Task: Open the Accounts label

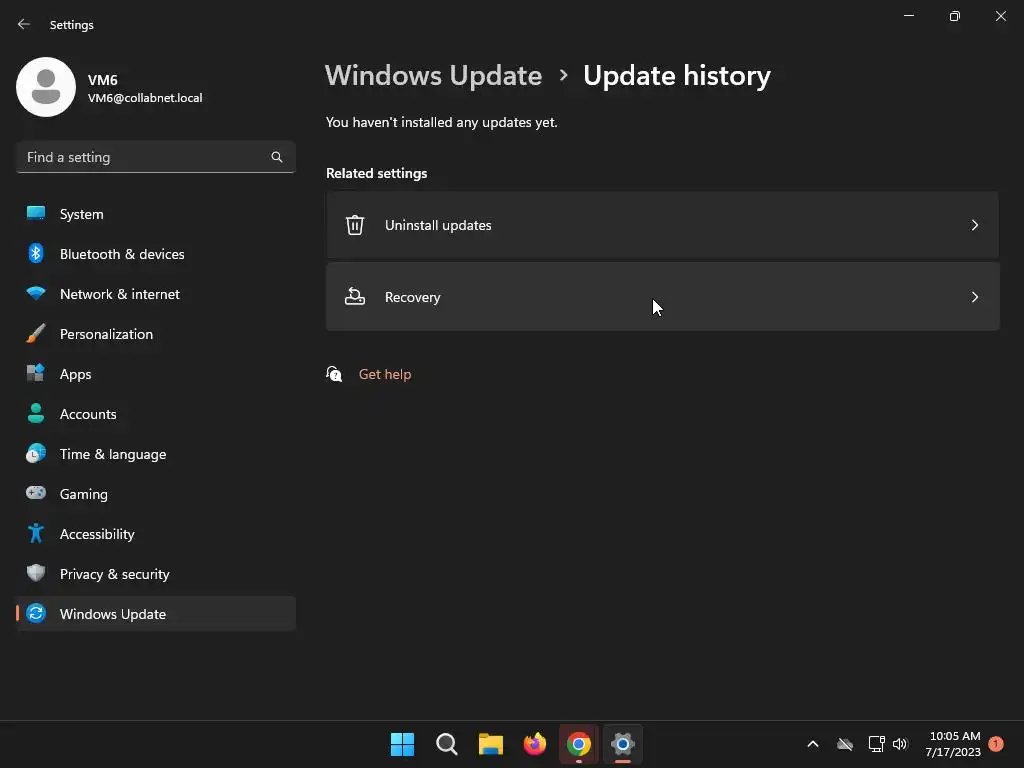Action: point(88,414)
